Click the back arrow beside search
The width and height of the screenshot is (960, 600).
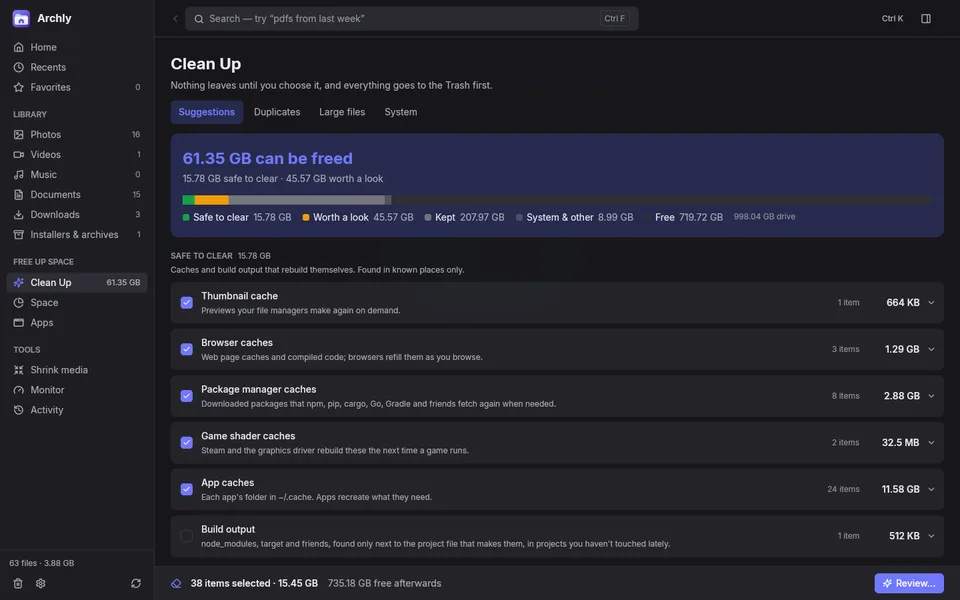point(175,18)
